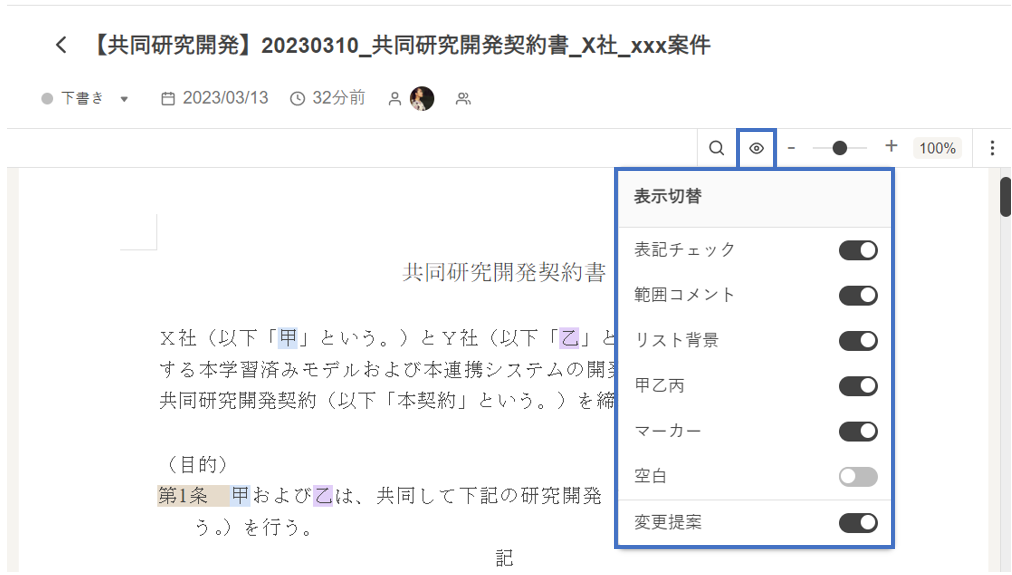Open the document search magnifier icon
This screenshot has height=575, width=1012.
[x=716, y=148]
